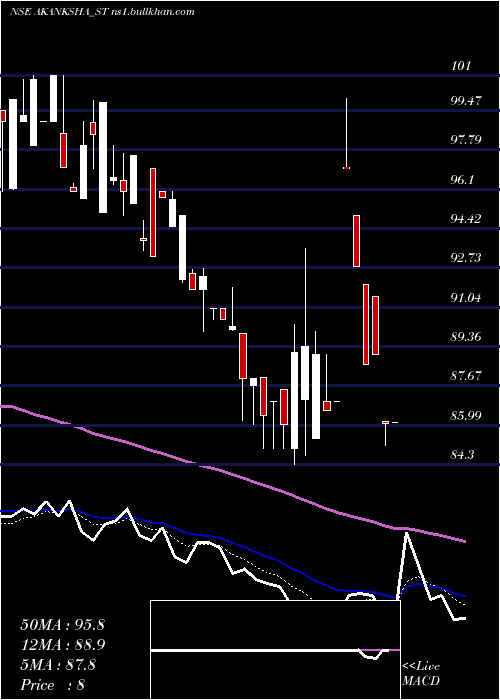Click the <<Live MACD label
Viewport: 500px width, 700px height.
pos(421,674)
